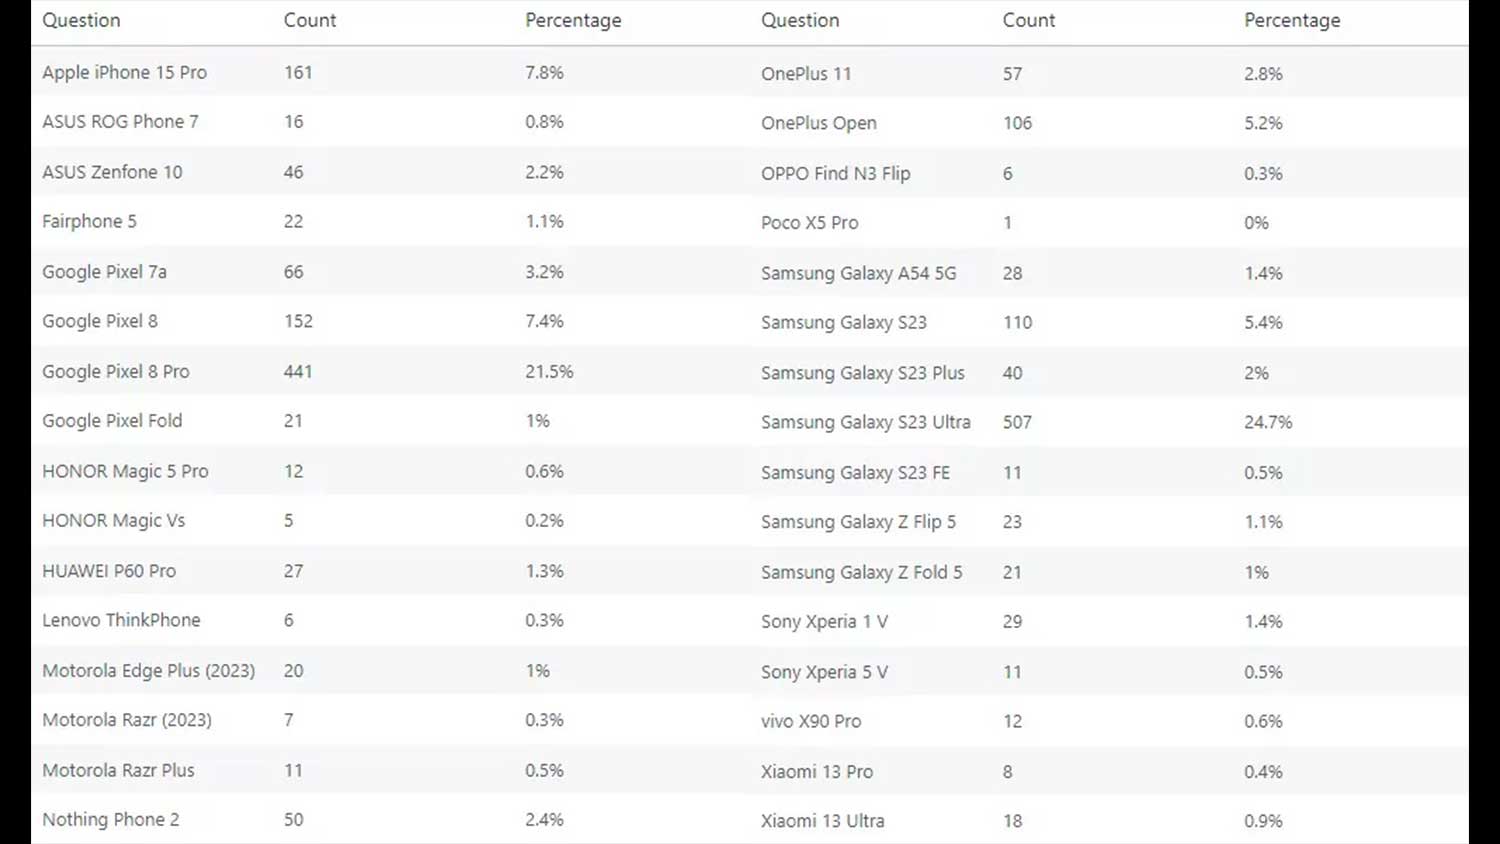Select the ASUS Zenfone 10 entry
The width and height of the screenshot is (1500, 844).
[112, 172]
